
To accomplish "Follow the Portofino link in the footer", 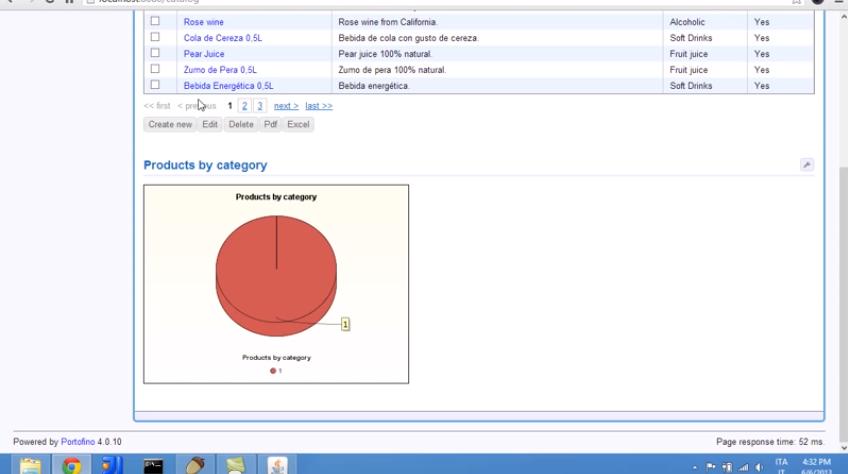I will [x=78, y=442].
